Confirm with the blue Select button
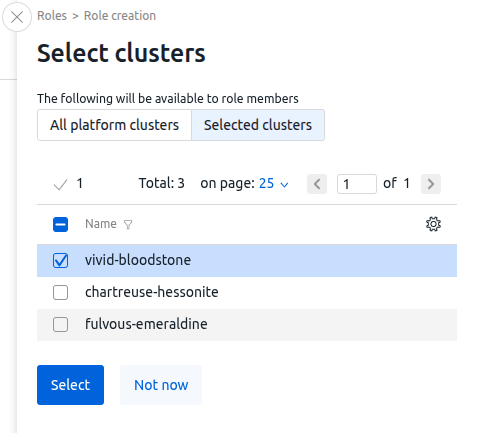Screen dimensions: 477x433 pos(70,385)
